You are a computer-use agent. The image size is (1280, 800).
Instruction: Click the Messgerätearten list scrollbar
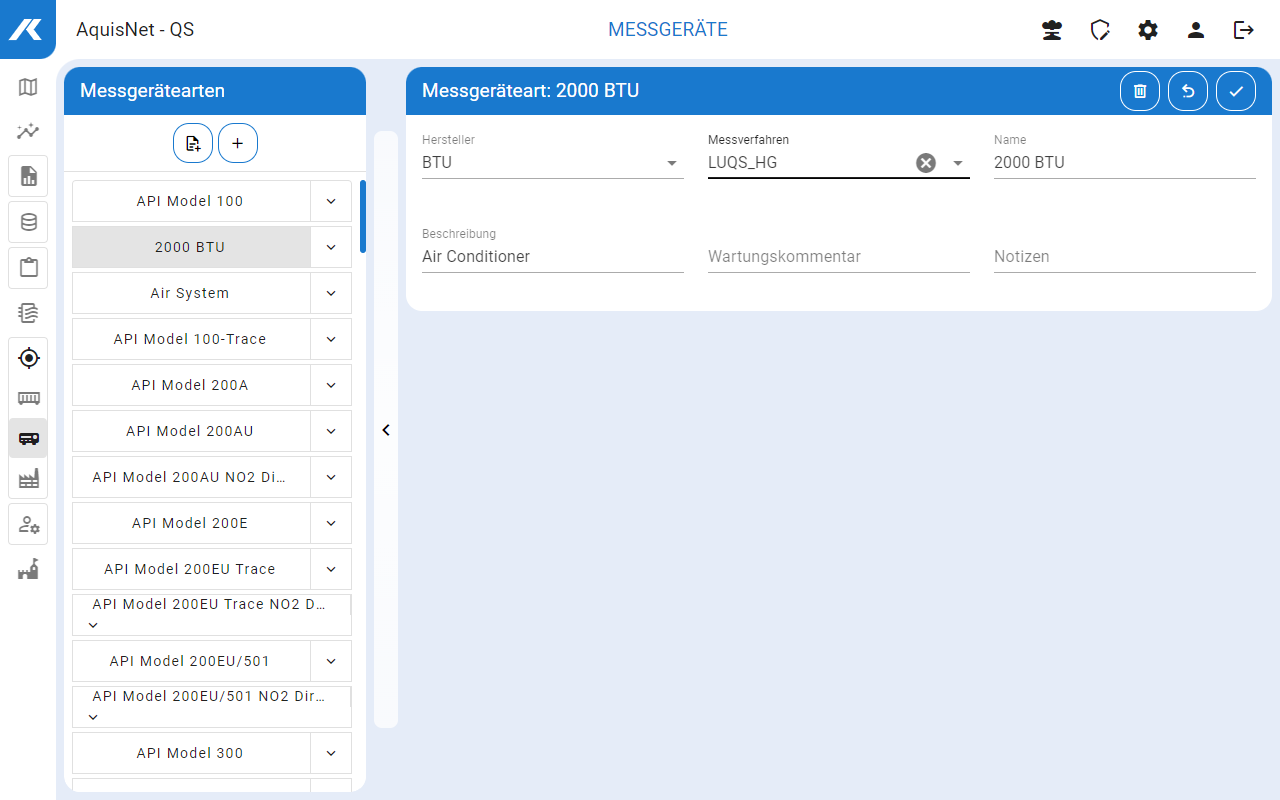pyautogui.click(x=363, y=216)
